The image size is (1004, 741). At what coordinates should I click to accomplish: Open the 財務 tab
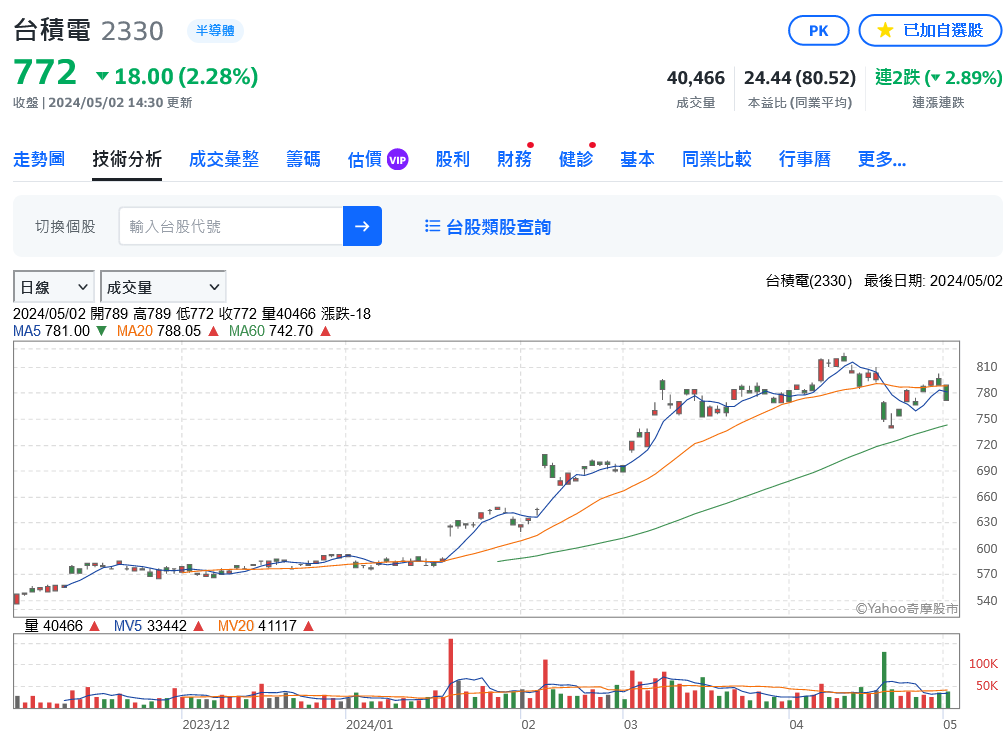(514, 159)
